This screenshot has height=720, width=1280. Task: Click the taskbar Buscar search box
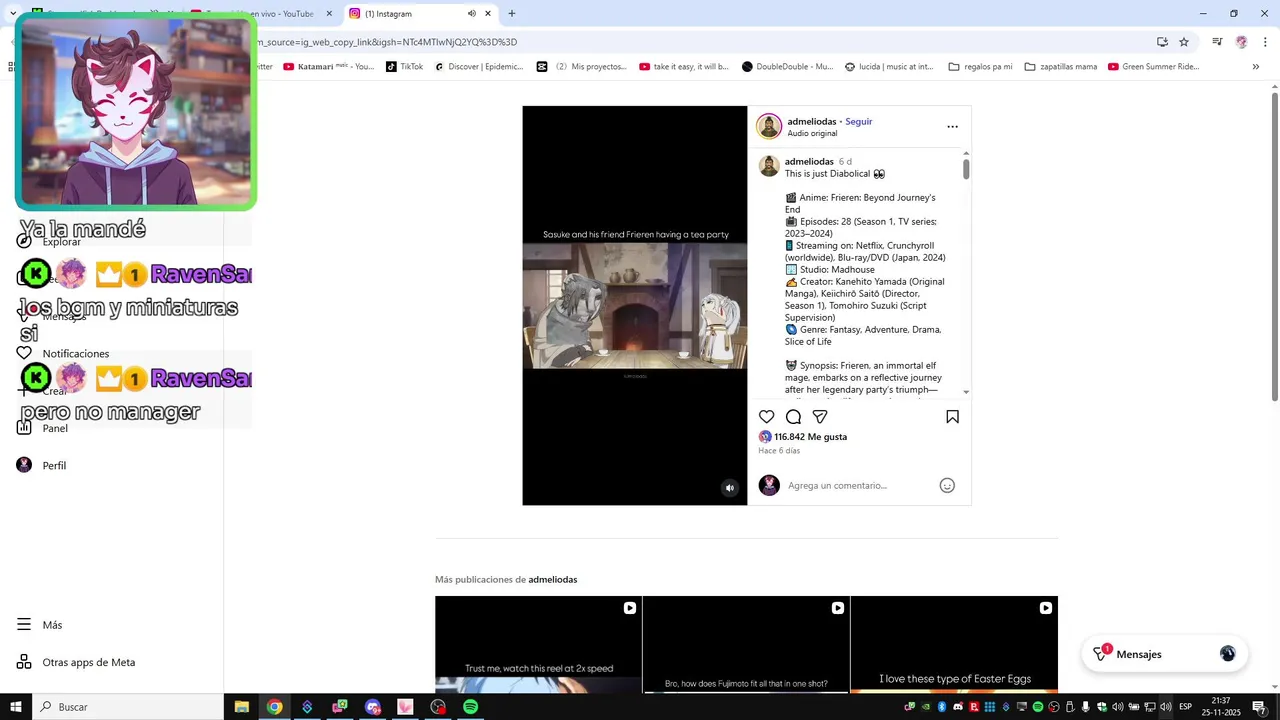pyautogui.click(x=128, y=707)
